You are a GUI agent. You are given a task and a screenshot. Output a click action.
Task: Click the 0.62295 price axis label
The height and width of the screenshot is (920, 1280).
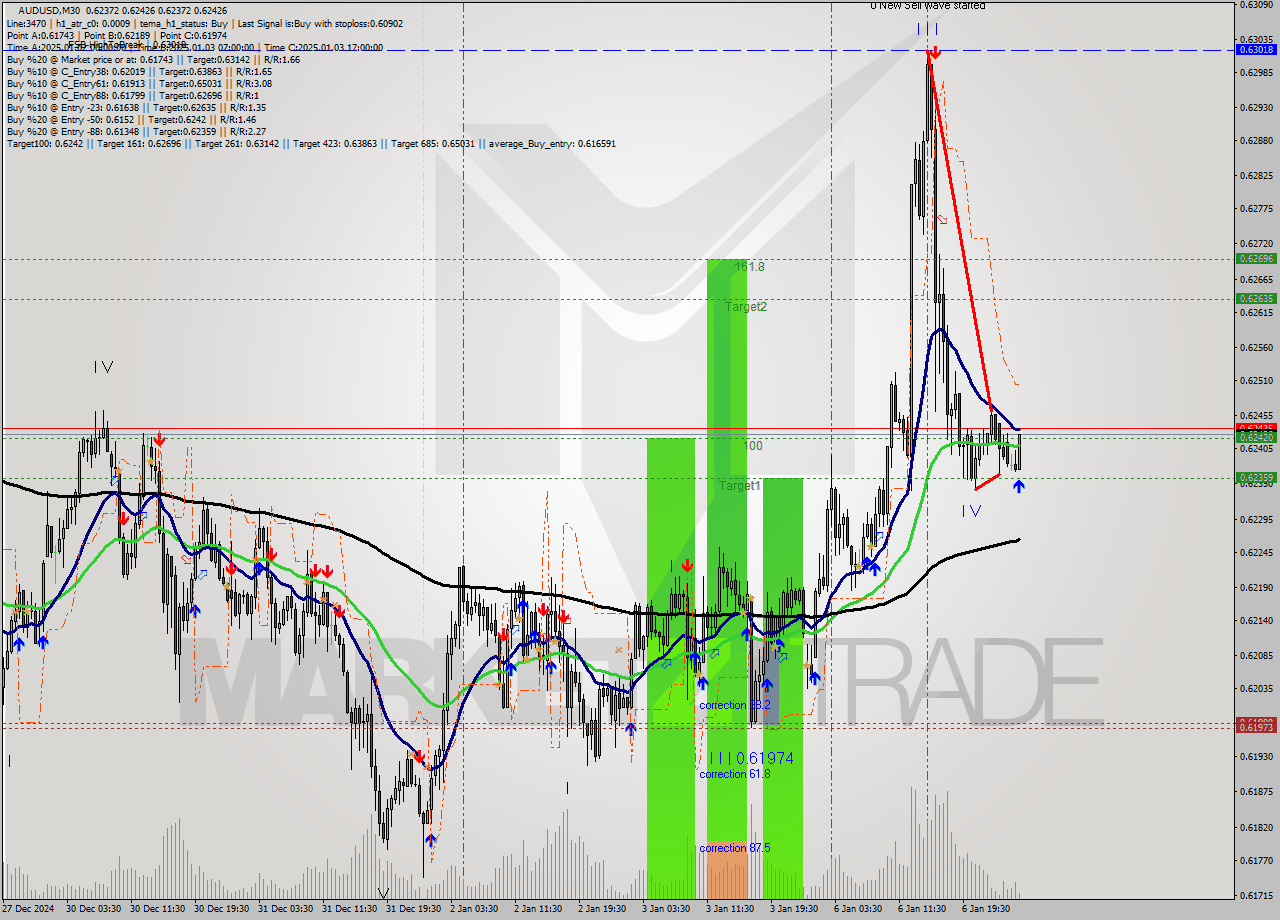point(1256,519)
